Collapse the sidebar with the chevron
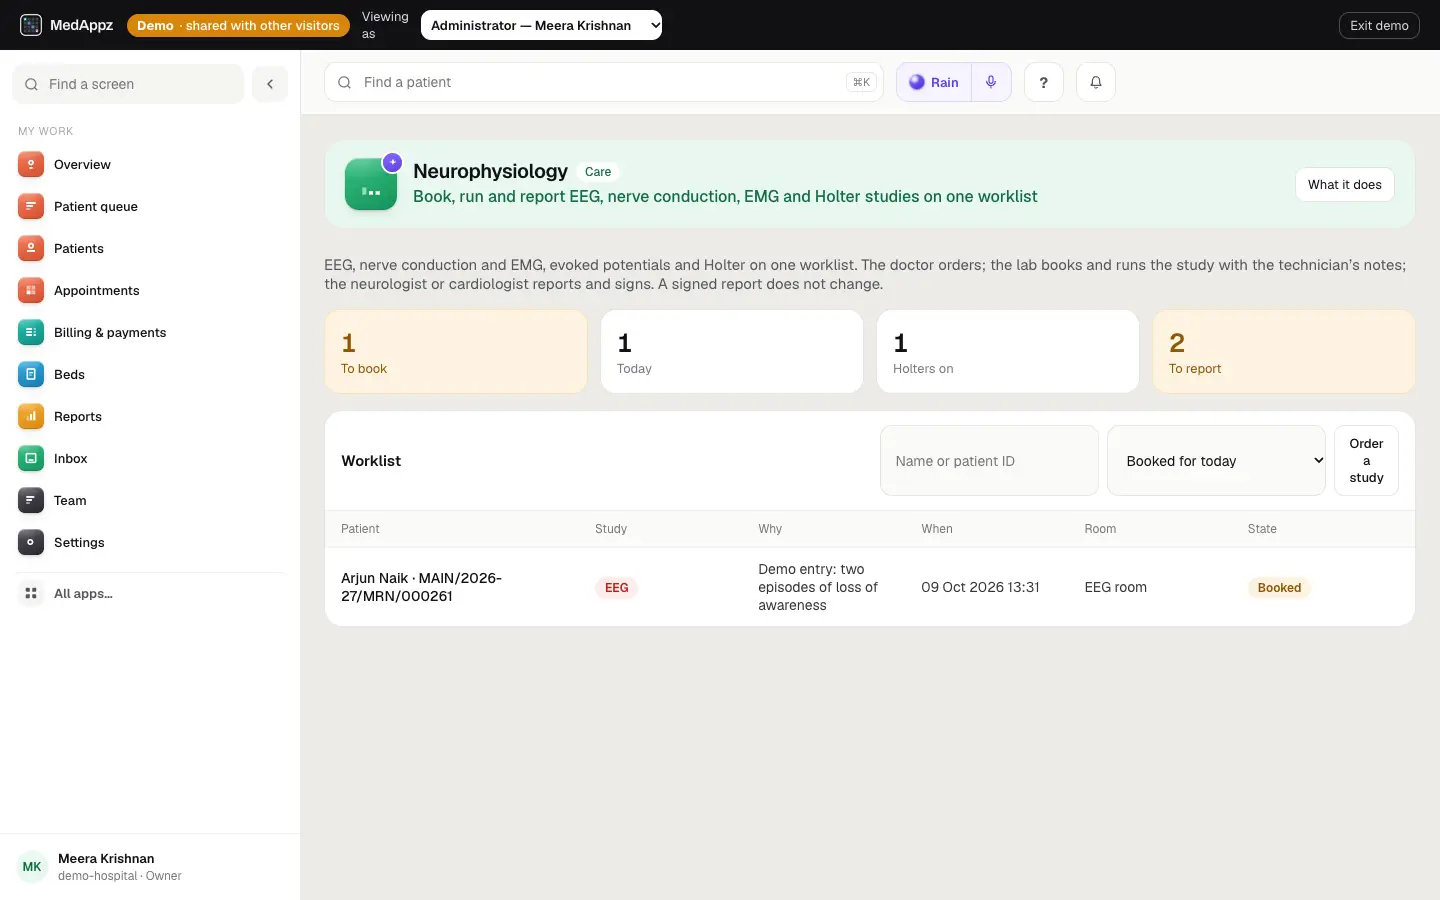 [270, 84]
